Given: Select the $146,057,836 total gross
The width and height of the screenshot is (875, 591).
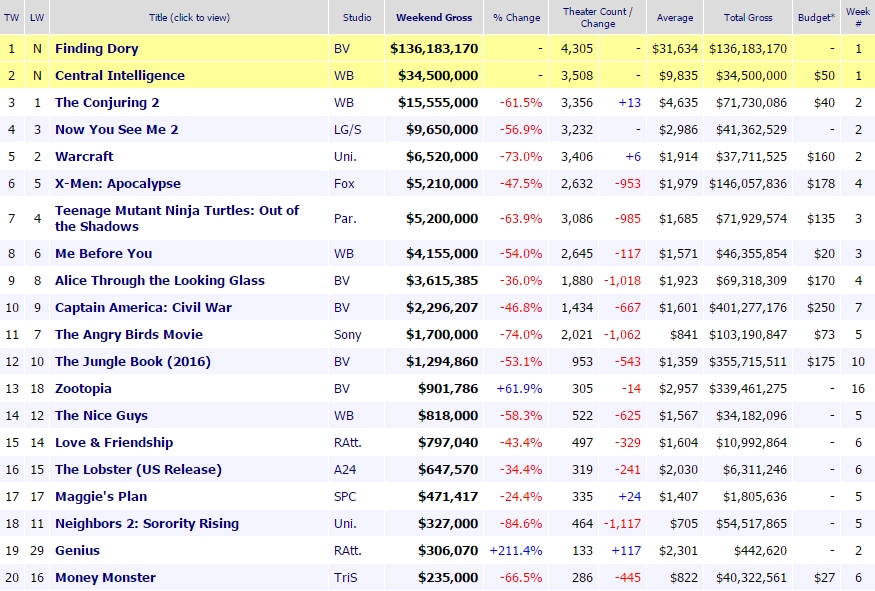Looking at the screenshot, I should [748, 184].
